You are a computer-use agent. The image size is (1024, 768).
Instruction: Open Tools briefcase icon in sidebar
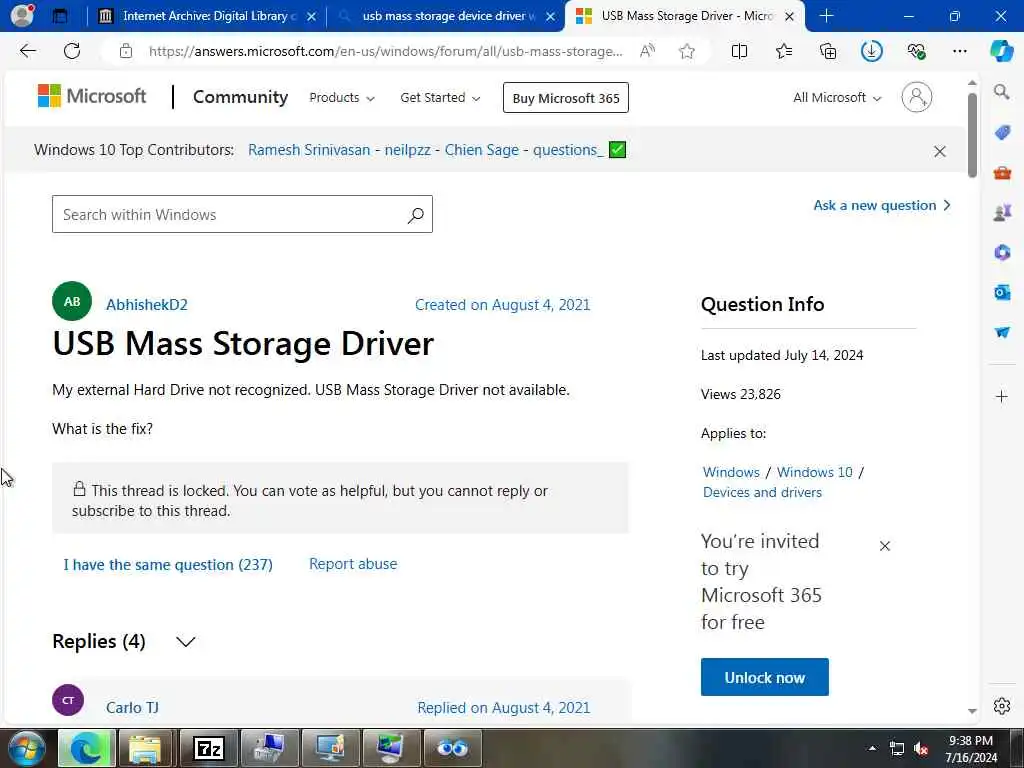click(x=1002, y=172)
